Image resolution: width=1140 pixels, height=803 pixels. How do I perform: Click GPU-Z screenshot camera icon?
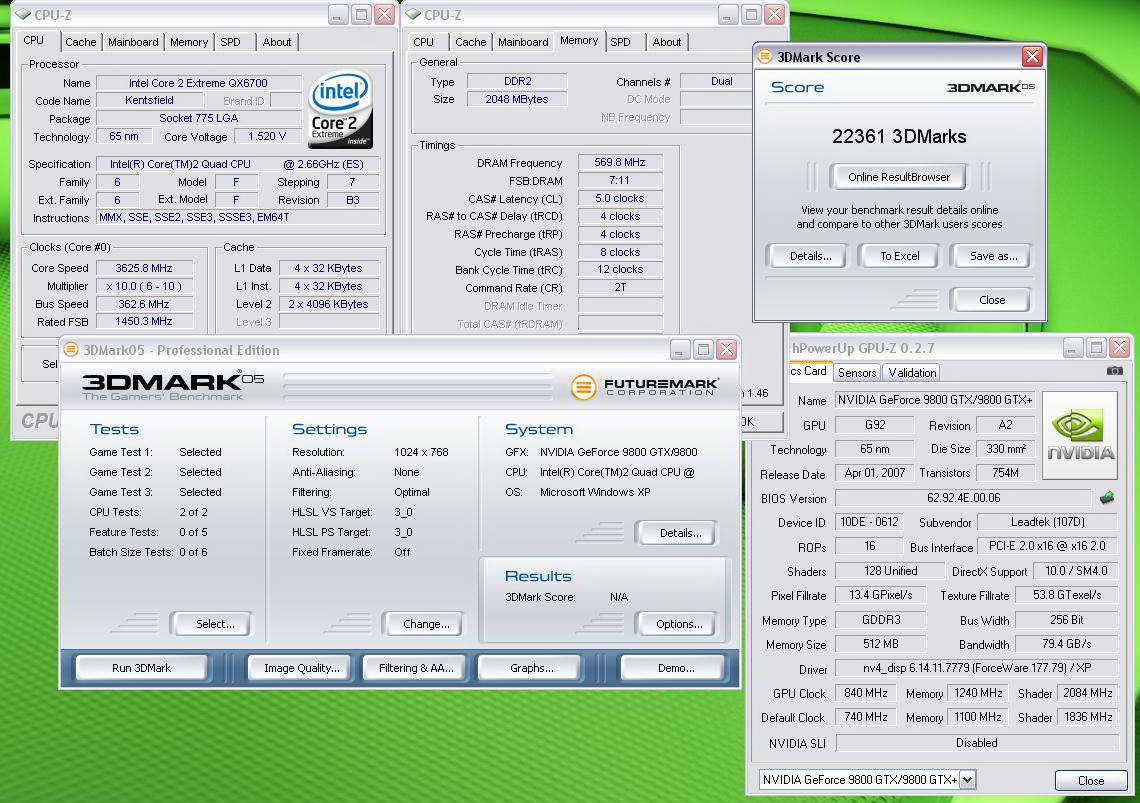coord(1115,371)
